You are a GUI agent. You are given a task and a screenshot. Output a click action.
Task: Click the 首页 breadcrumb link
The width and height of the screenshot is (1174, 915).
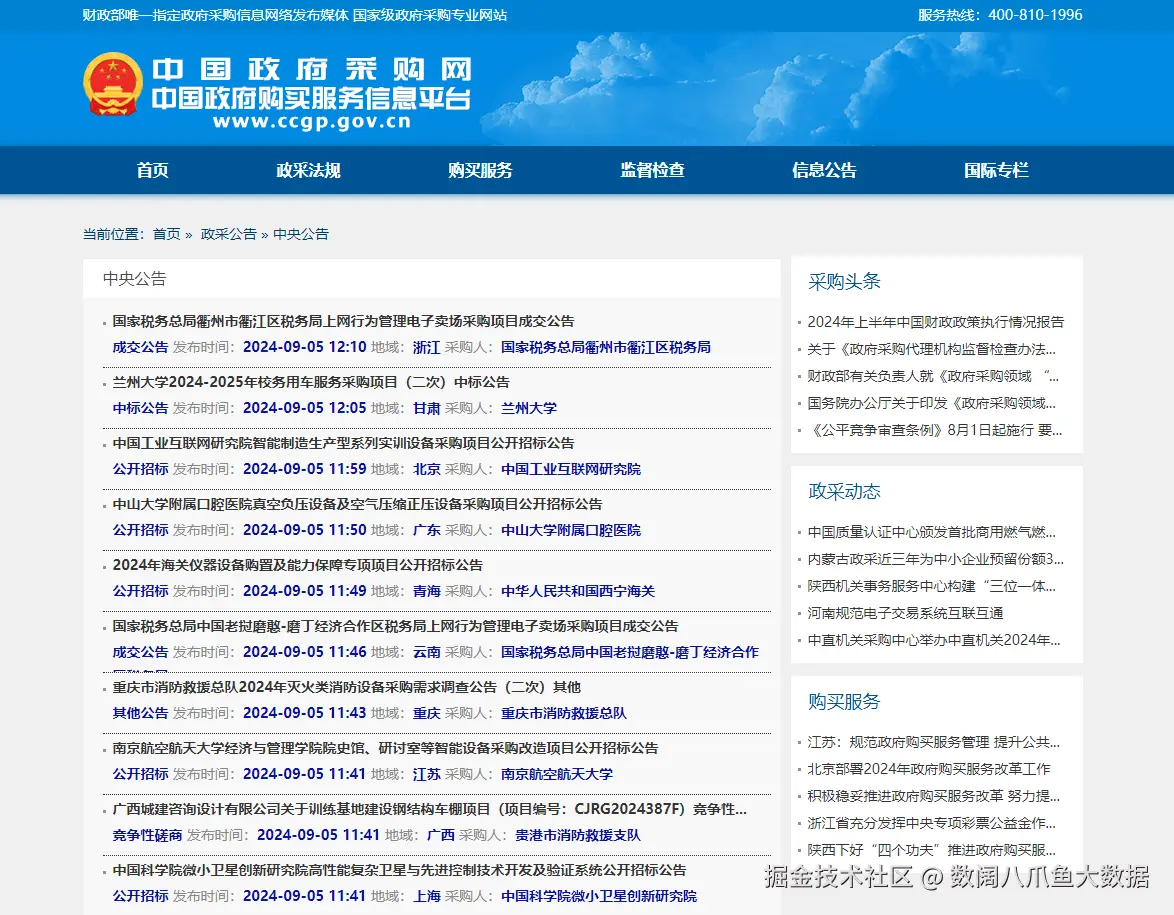[166, 234]
